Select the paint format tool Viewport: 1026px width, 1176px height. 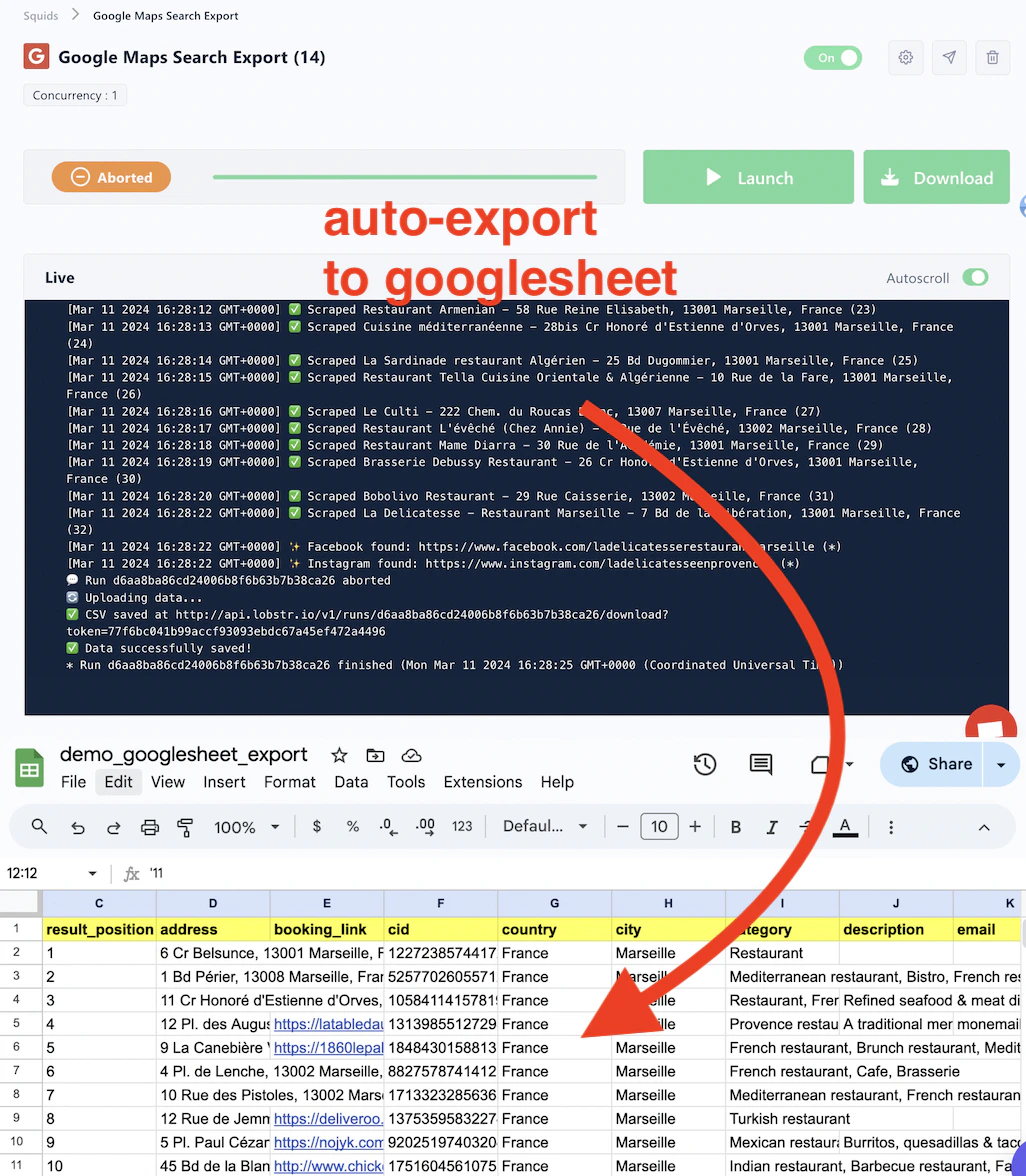185,827
